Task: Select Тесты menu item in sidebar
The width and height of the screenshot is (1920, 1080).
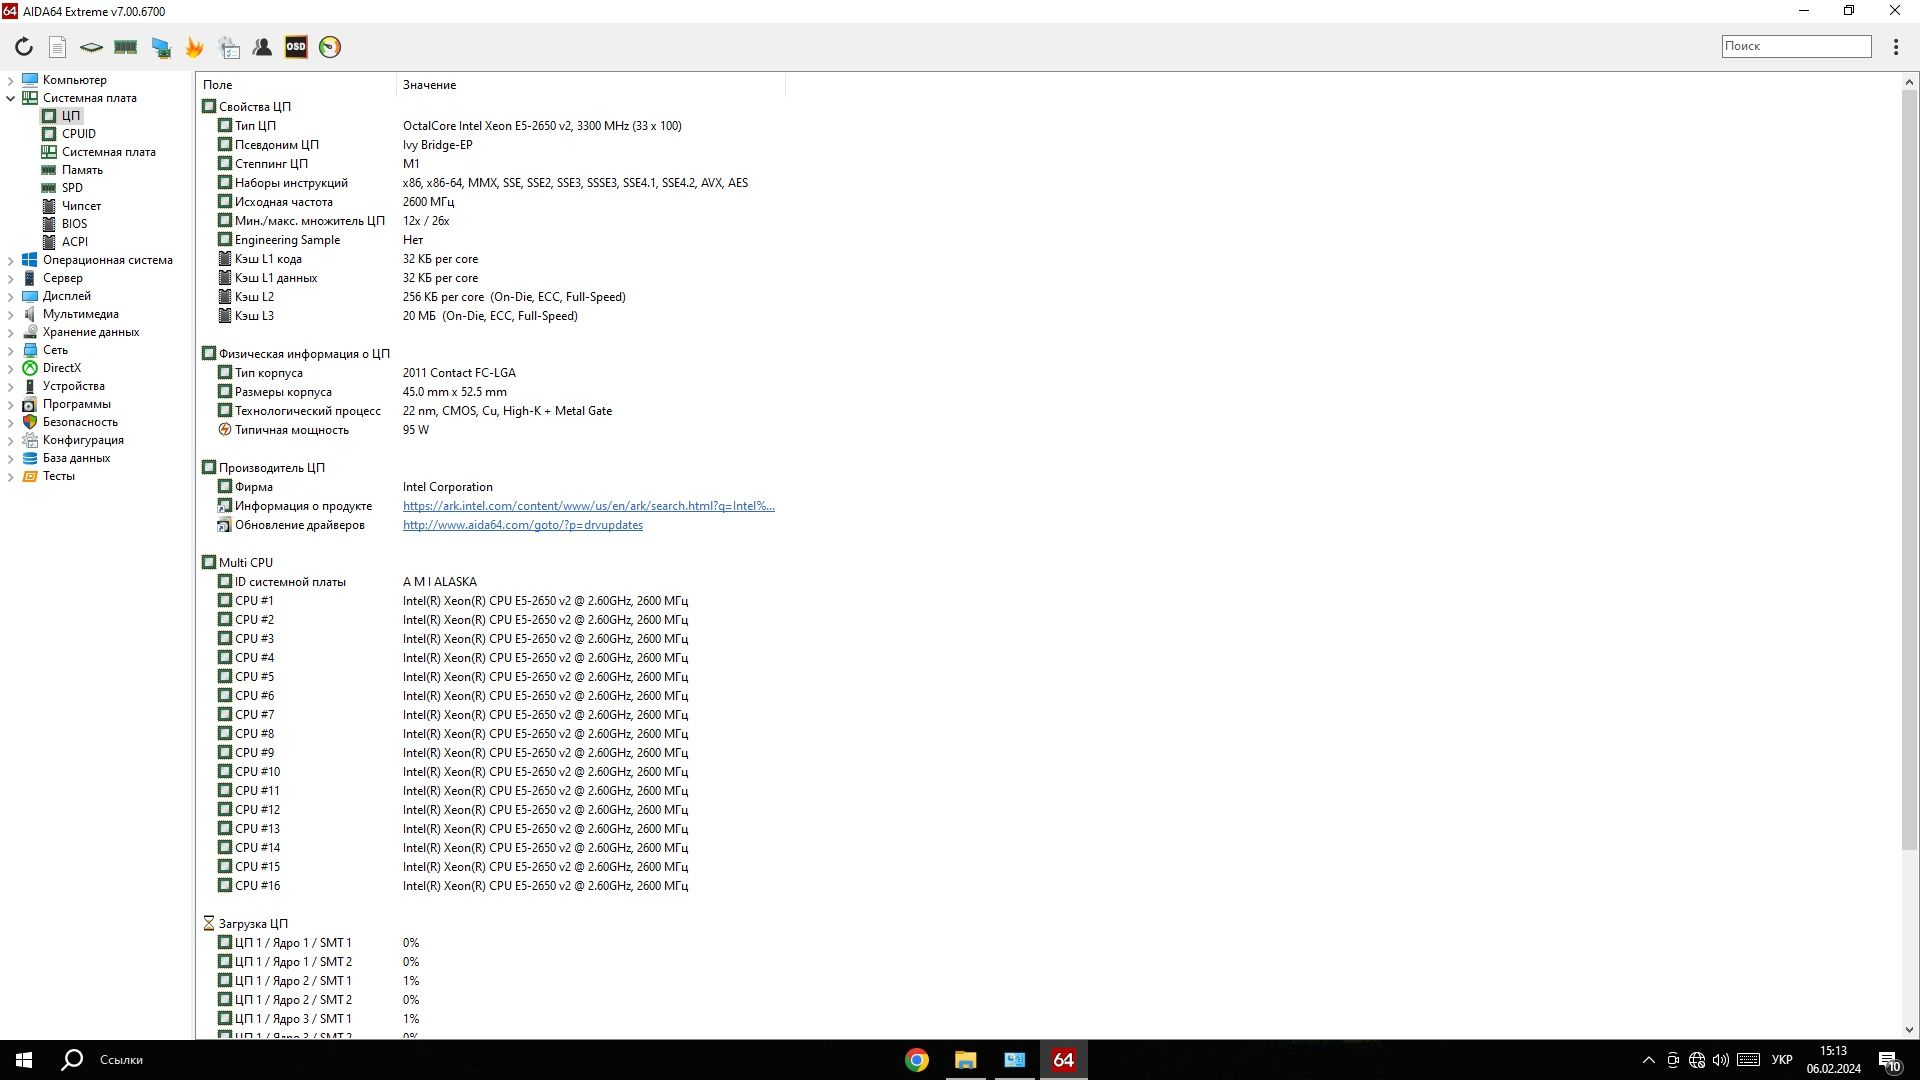Action: coord(58,475)
